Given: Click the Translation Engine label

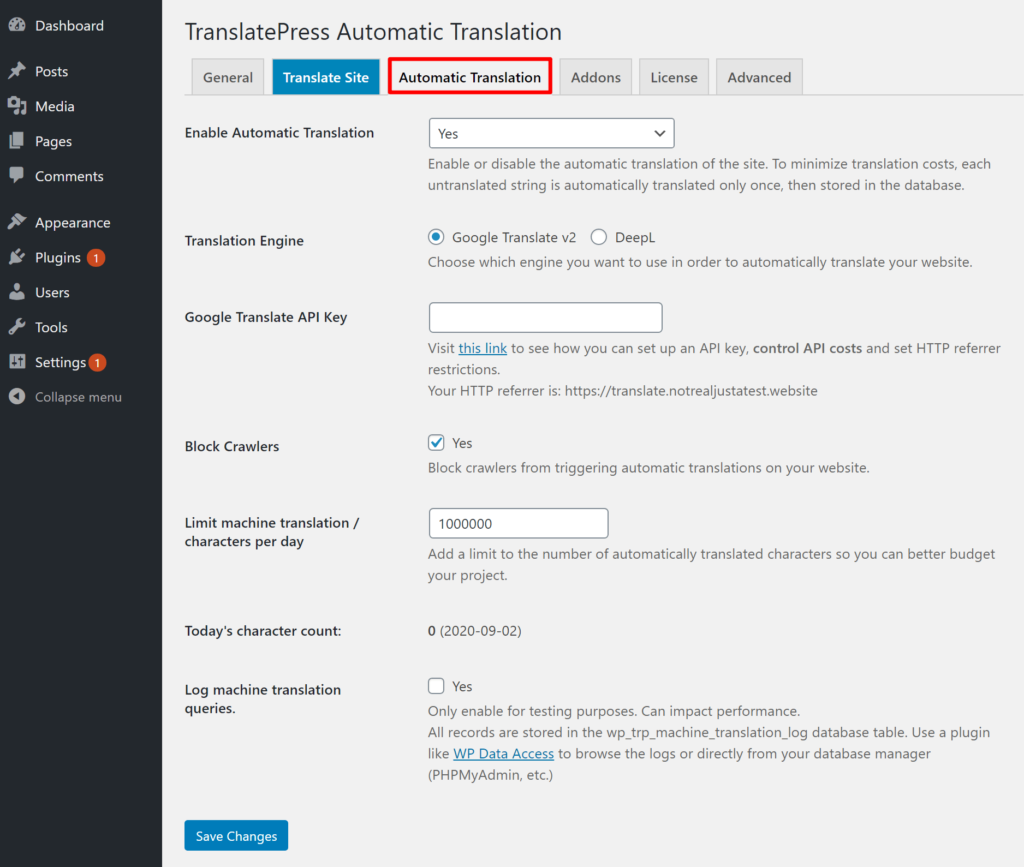Looking at the screenshot, I should [244, 241].
